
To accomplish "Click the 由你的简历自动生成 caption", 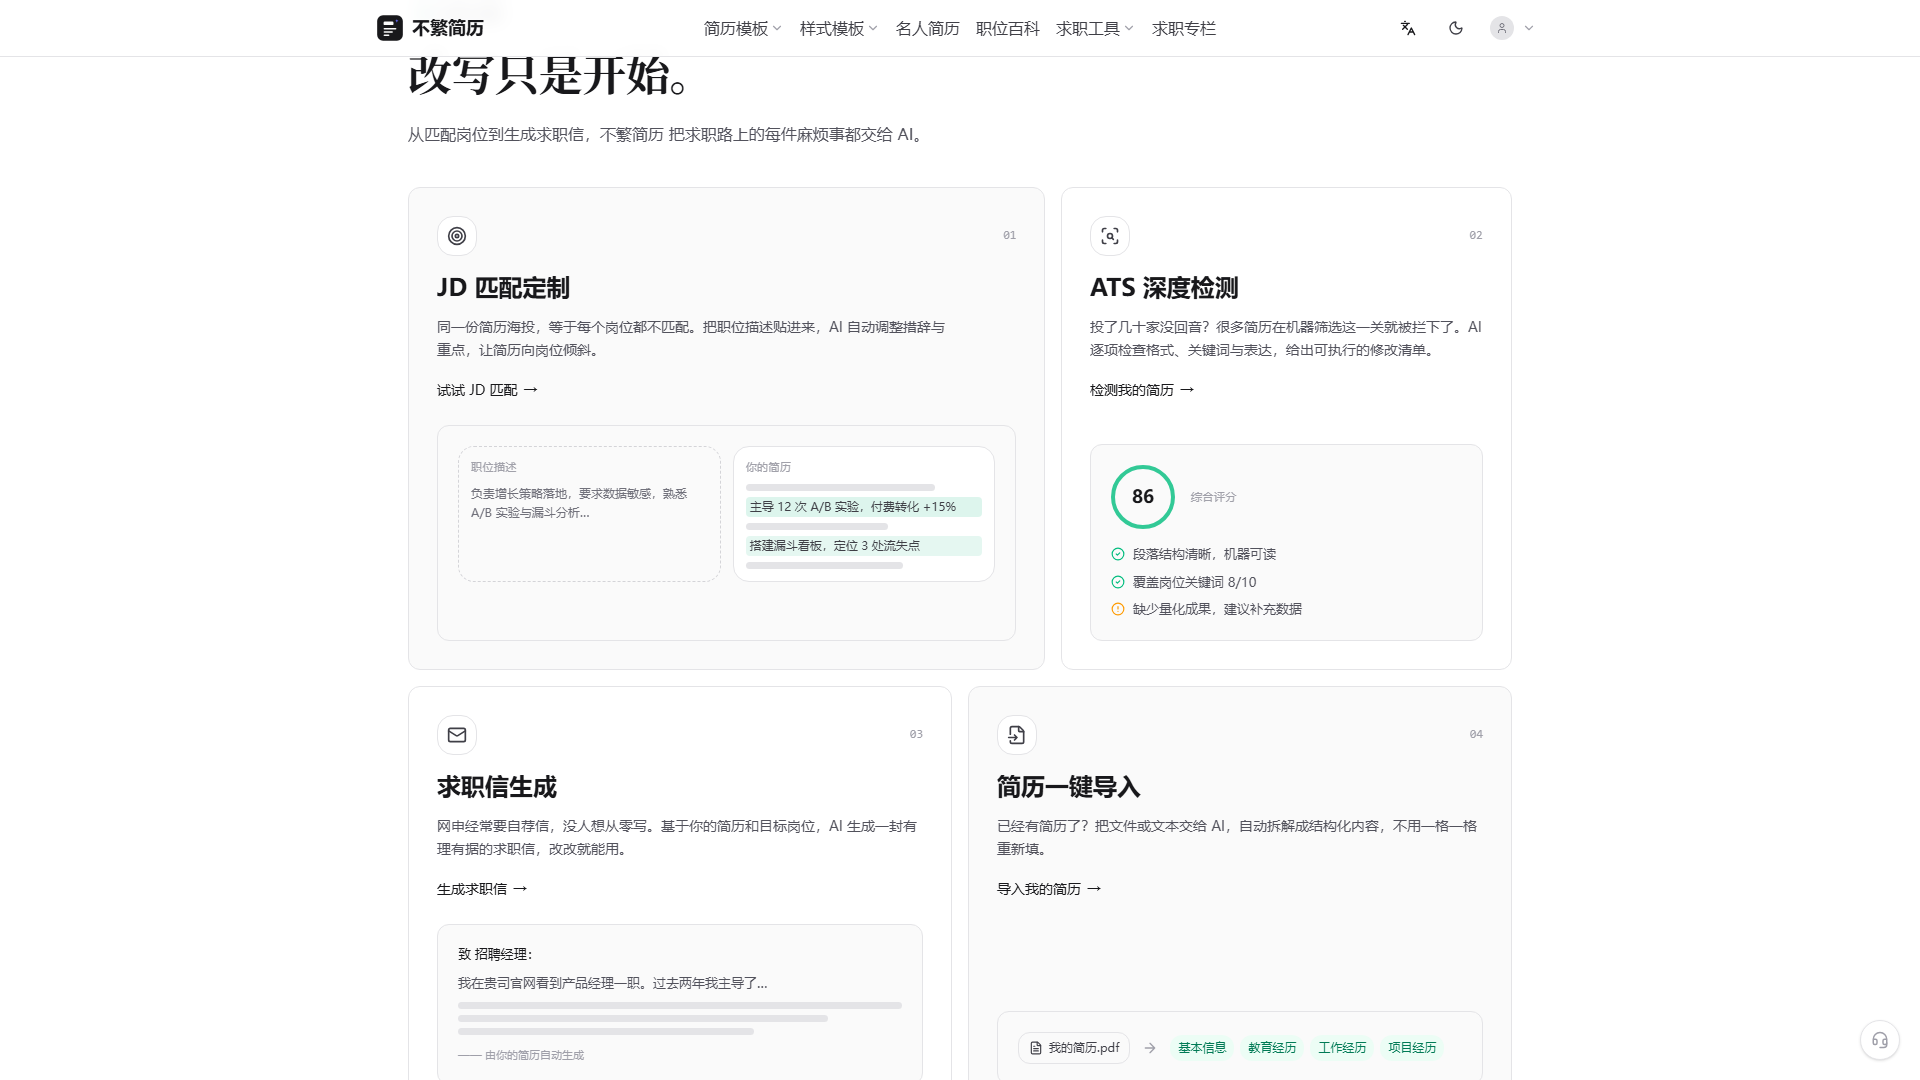I will coord(521,1055).
